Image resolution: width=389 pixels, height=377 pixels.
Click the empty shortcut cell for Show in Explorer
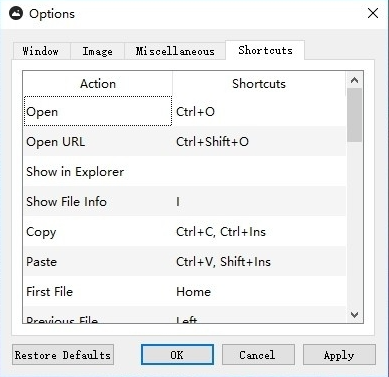coord(259,171)
